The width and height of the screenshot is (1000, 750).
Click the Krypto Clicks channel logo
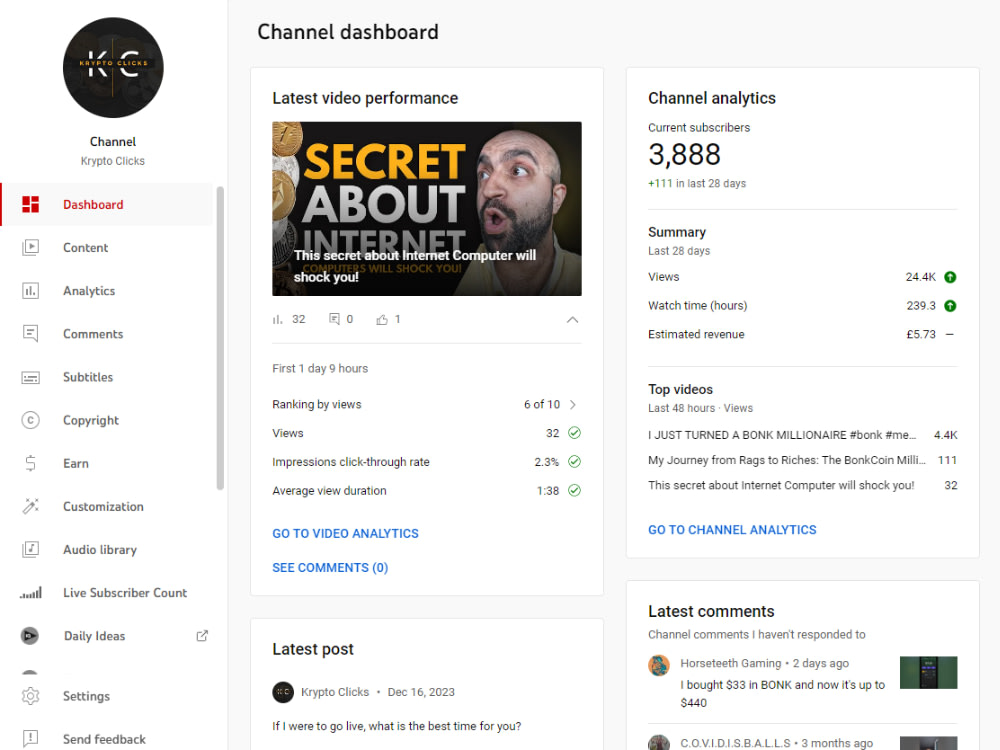tap(113, 68)
